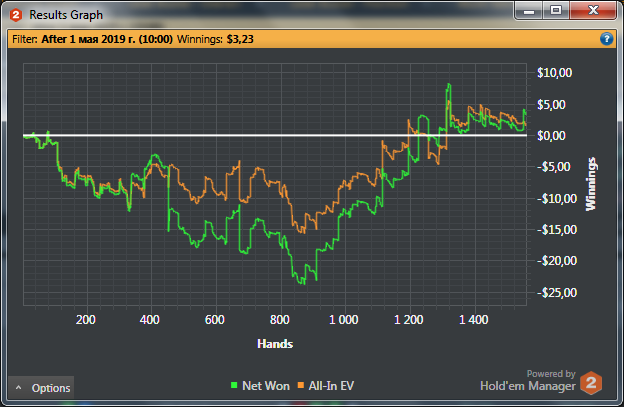
Task: Click the Results Graph window title
Action: click(x=66, y=15)
